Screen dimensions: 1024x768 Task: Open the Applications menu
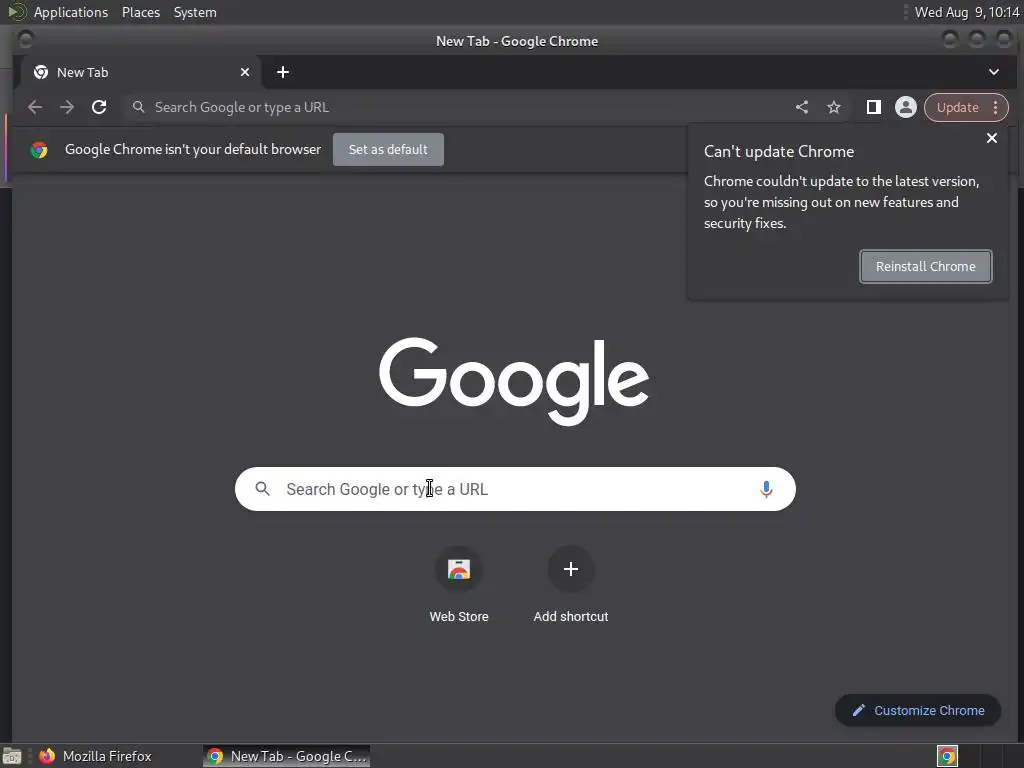71,12
